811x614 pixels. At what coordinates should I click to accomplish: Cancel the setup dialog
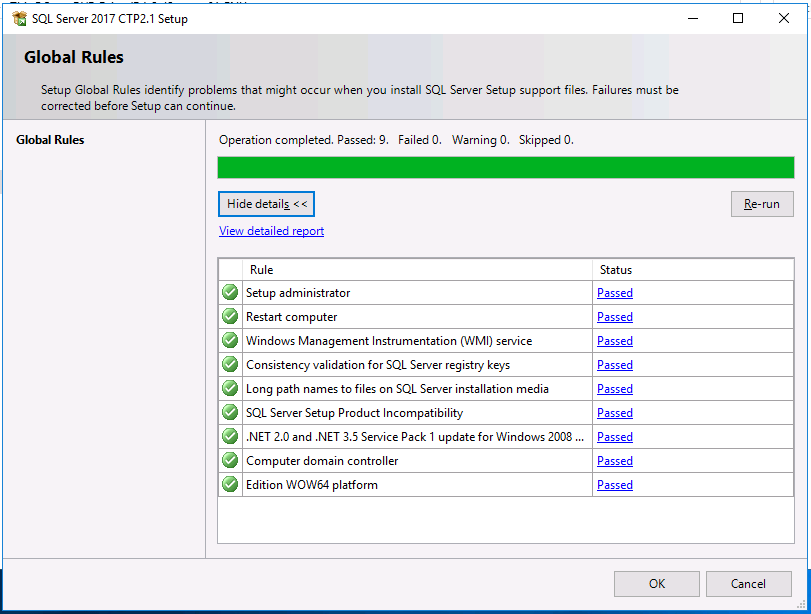pyautogui.click(x=748, y=583)
